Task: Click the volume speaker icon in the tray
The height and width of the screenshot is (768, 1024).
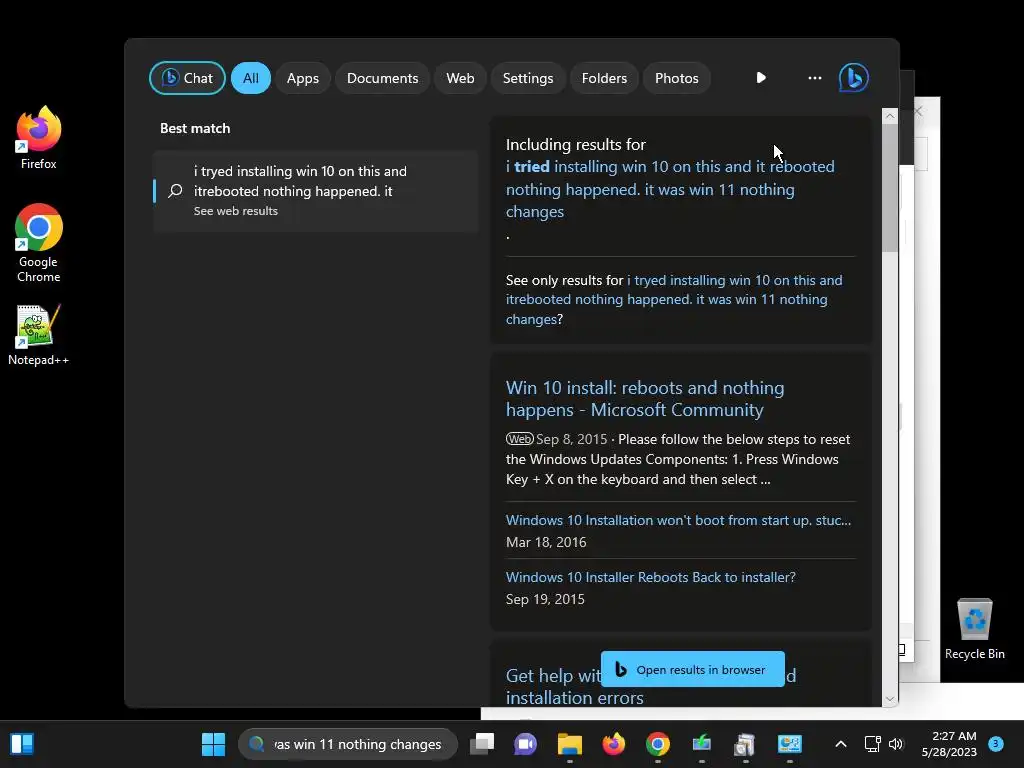Action: tap(896, 744)
